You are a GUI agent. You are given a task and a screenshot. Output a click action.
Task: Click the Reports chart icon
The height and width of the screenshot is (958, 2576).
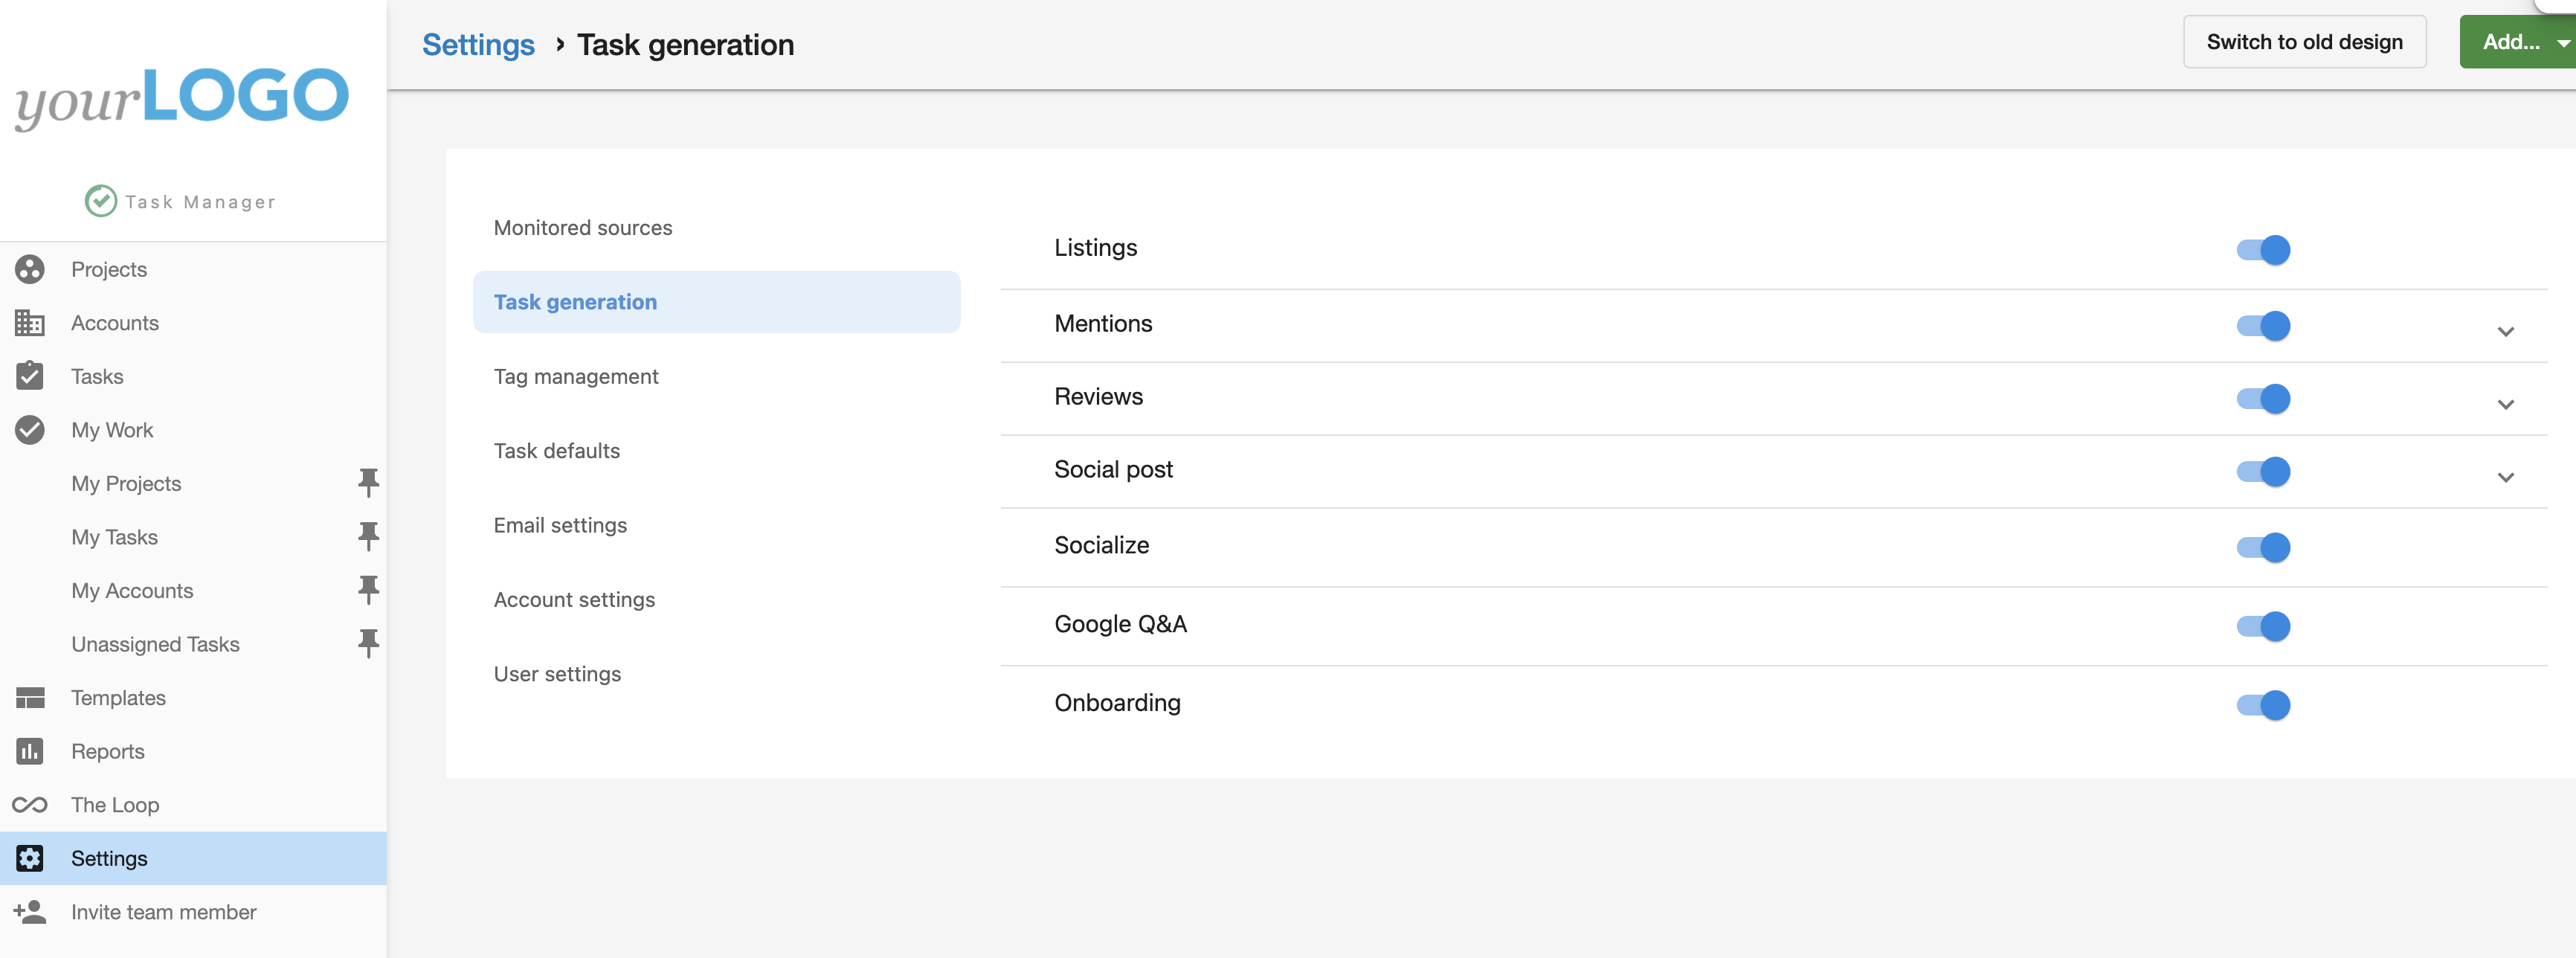coord(30,751)
